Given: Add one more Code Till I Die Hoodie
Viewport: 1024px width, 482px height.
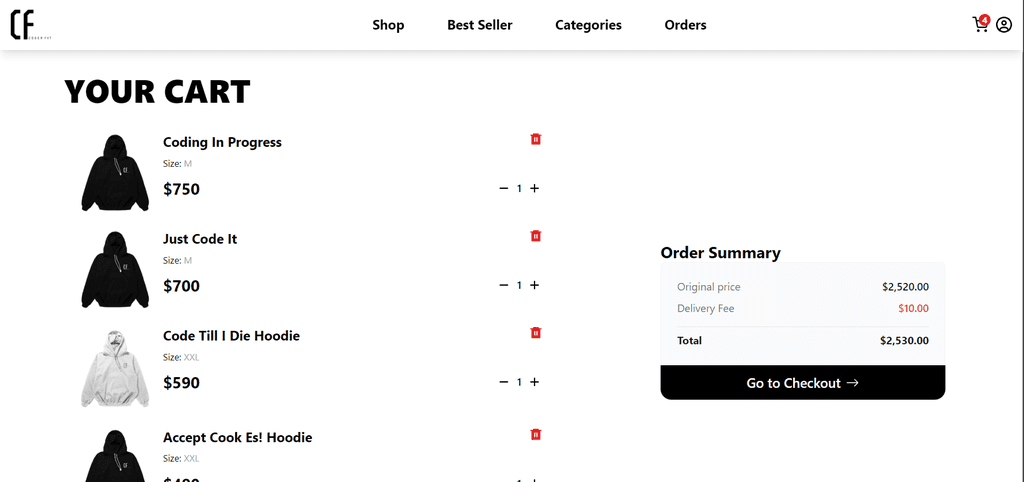Looking at the screenshot, I should (x=534, y=381).
